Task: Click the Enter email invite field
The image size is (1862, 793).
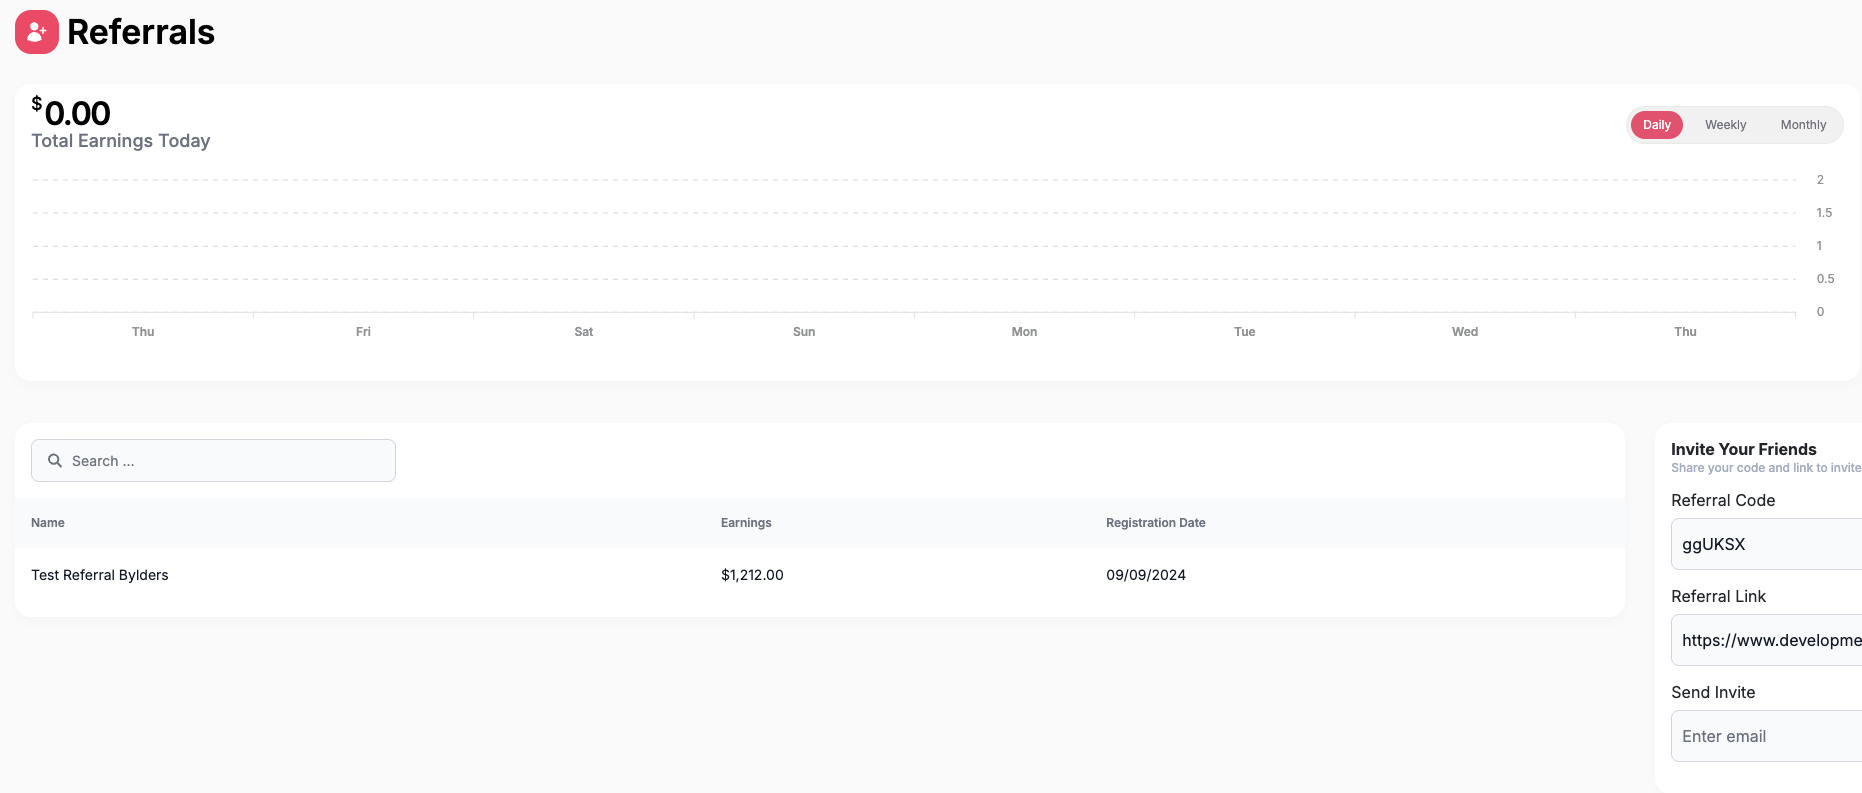Action: pos(1766,736)
